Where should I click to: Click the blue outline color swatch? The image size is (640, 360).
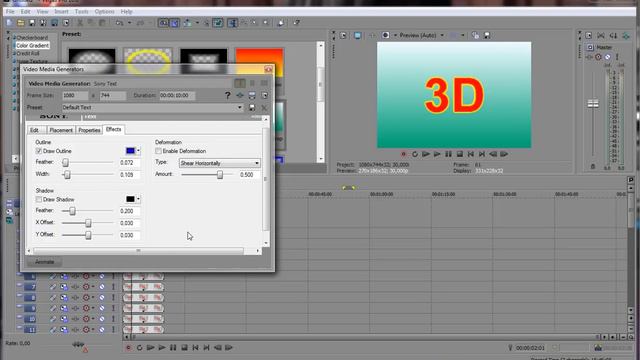point(131,151)
